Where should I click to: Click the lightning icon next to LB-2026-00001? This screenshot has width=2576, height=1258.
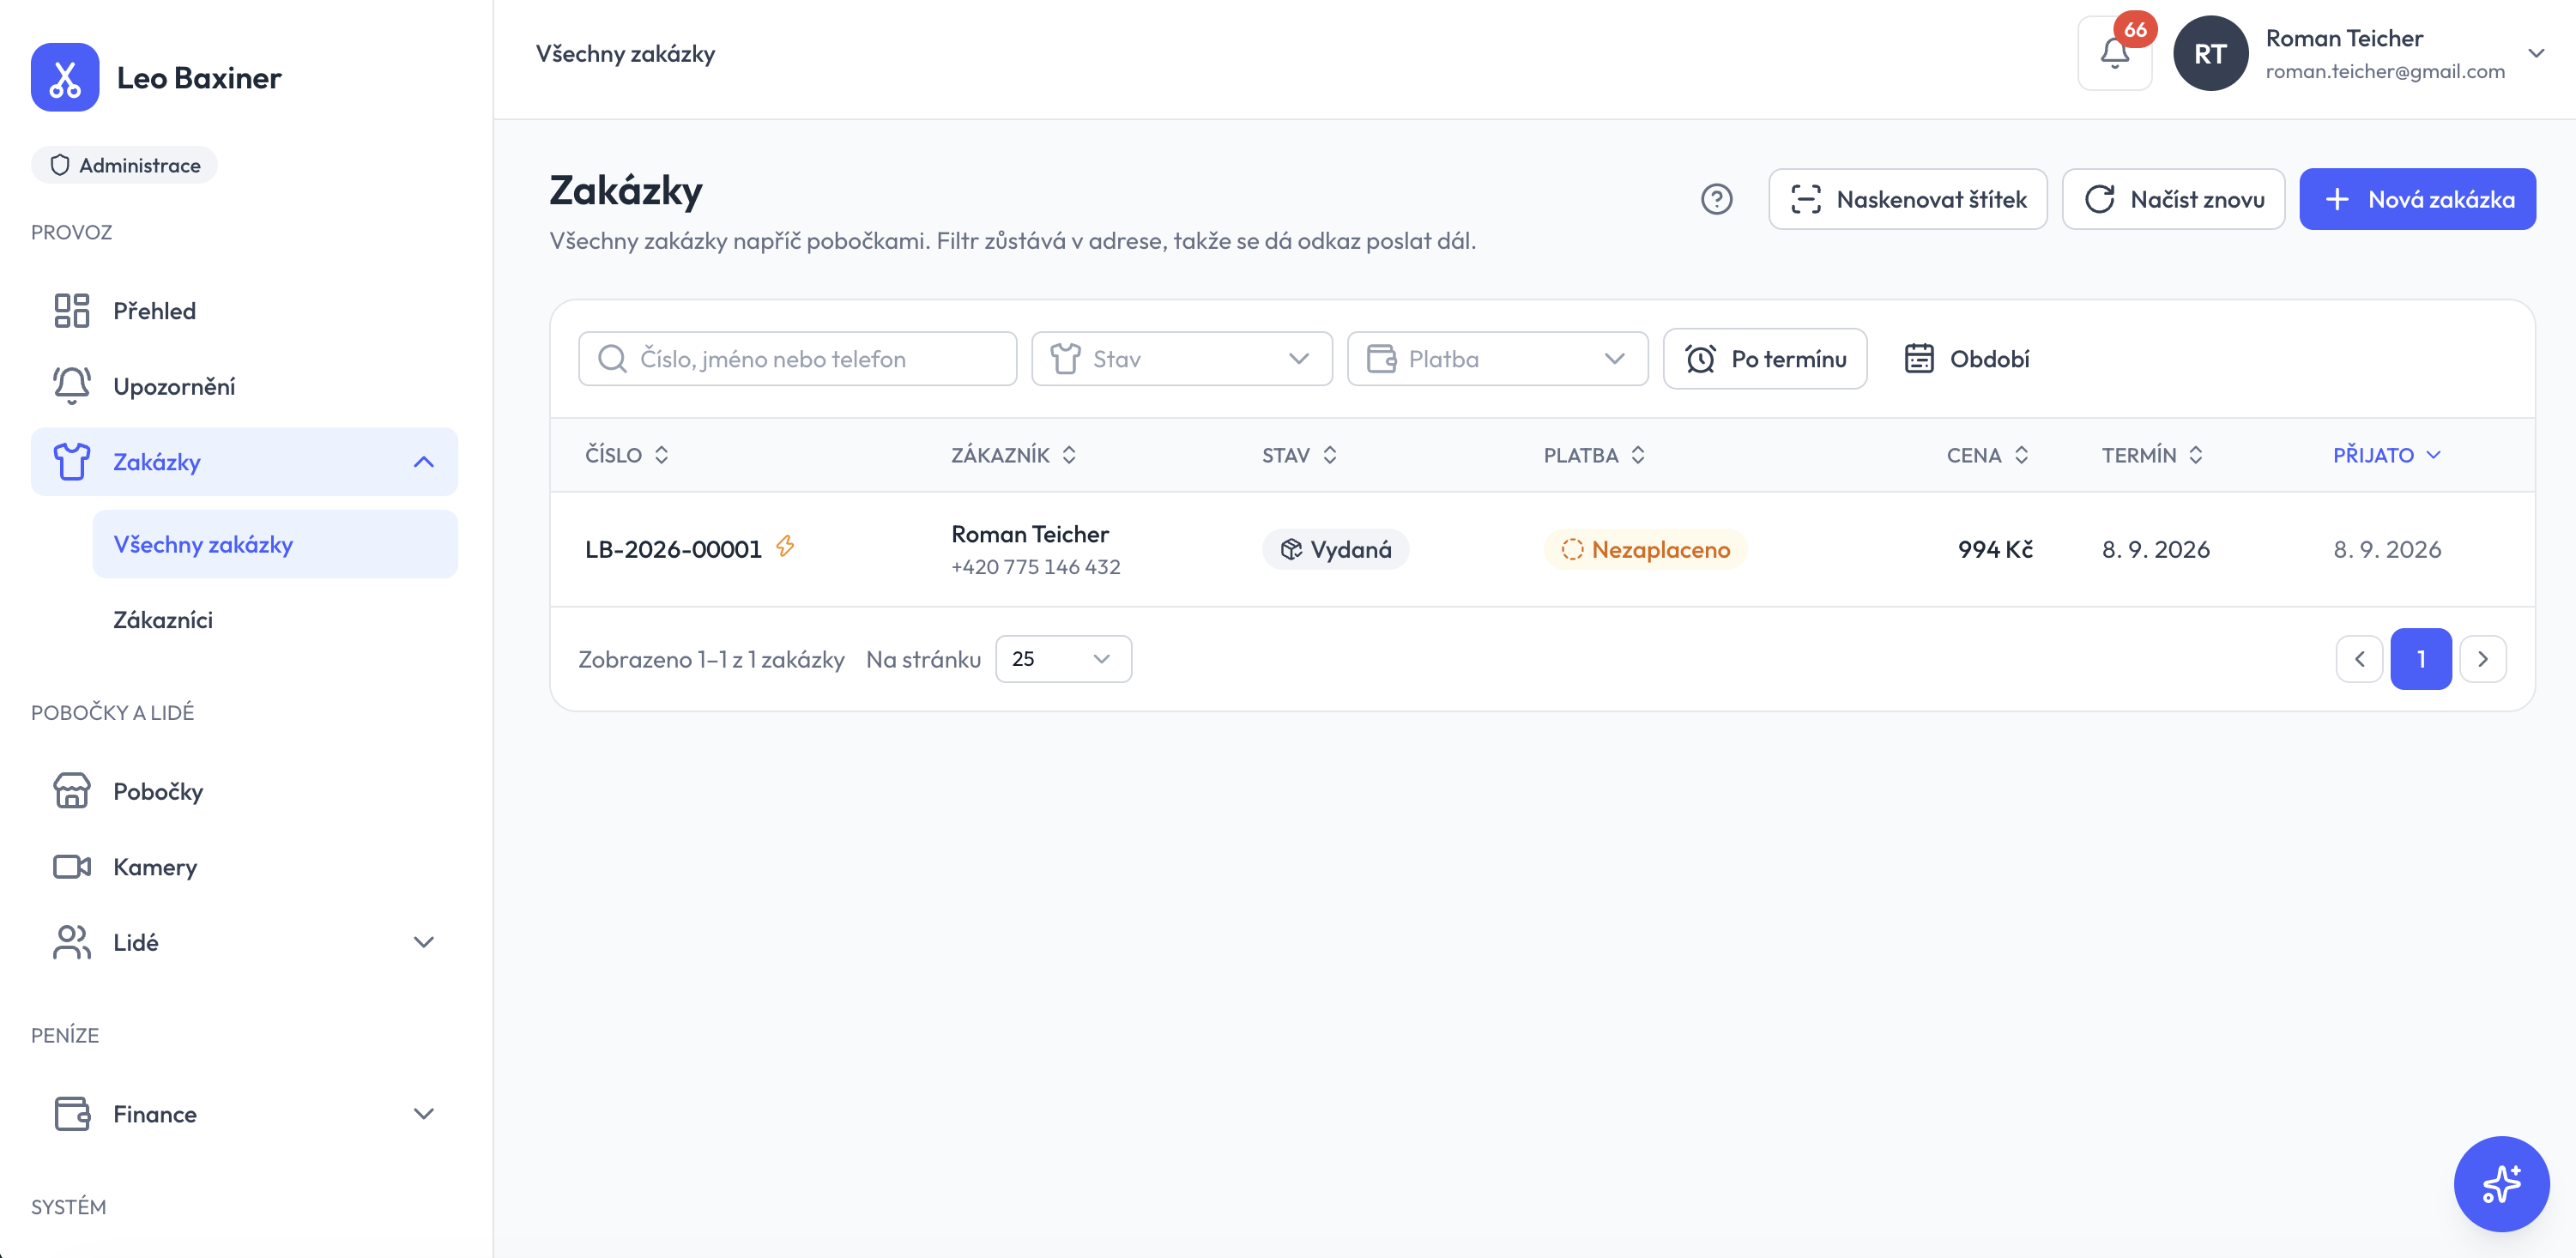(785, 546)
